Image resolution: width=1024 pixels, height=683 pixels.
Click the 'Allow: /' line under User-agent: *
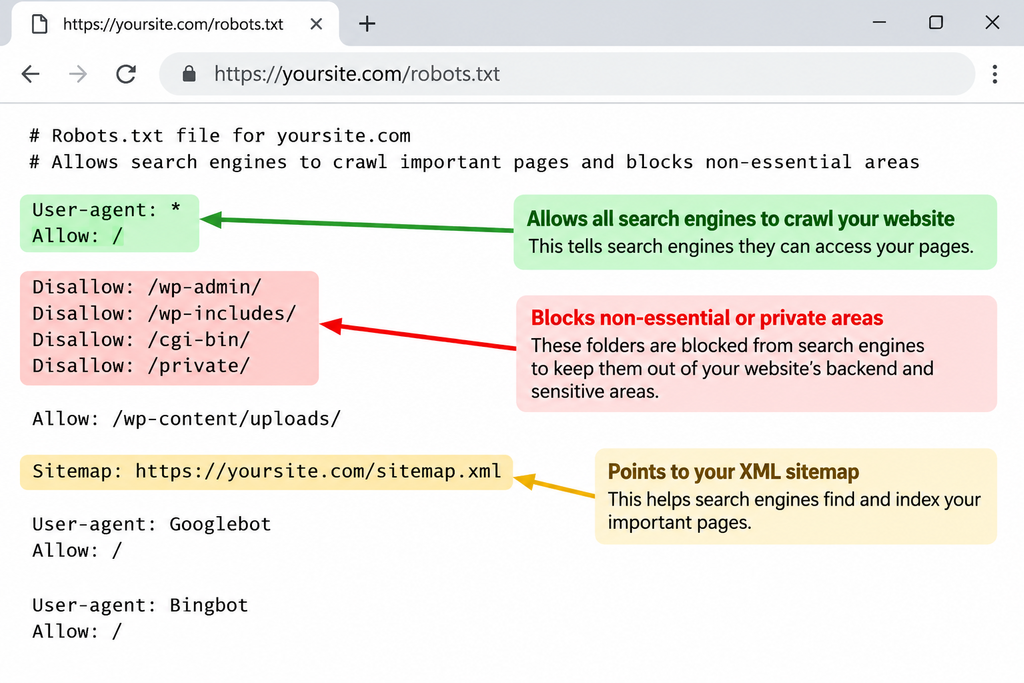(77, 236)
